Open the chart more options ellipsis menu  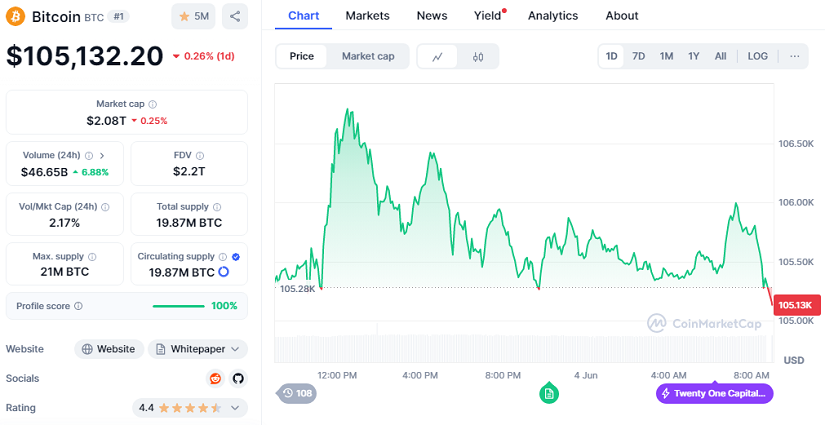click(x=794, y=56)
